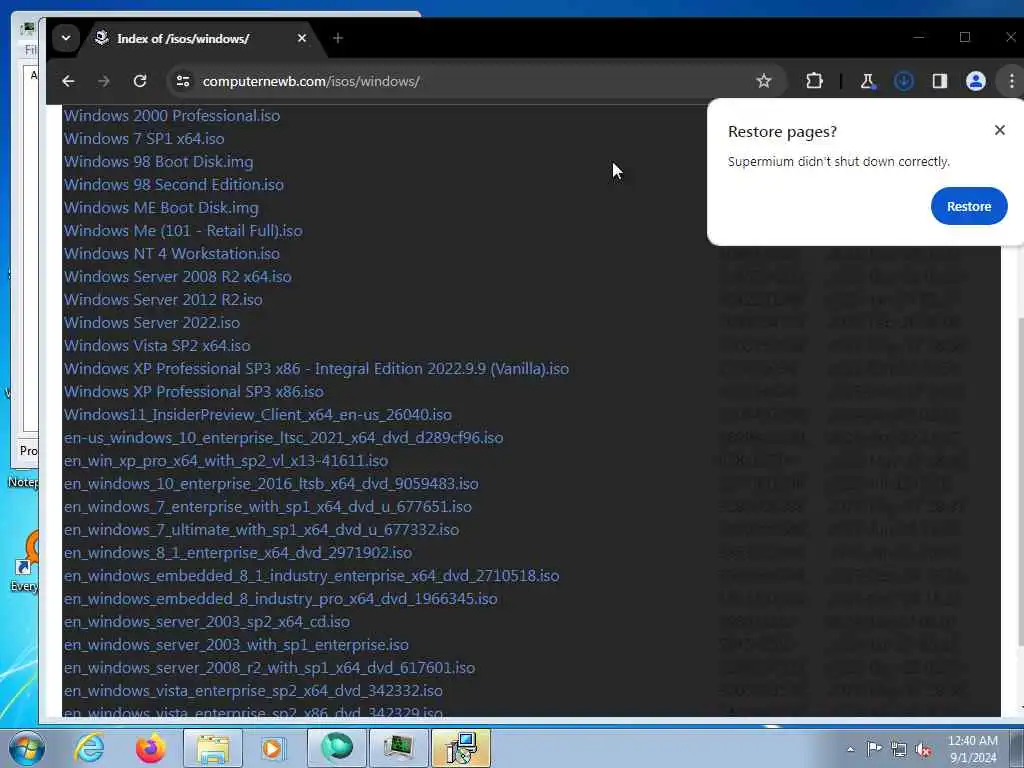The width and height of the screenshot is (1024, 768).
Task: Open Windows Server 2012 R2.iso link
Action: (x=163, y=300)
